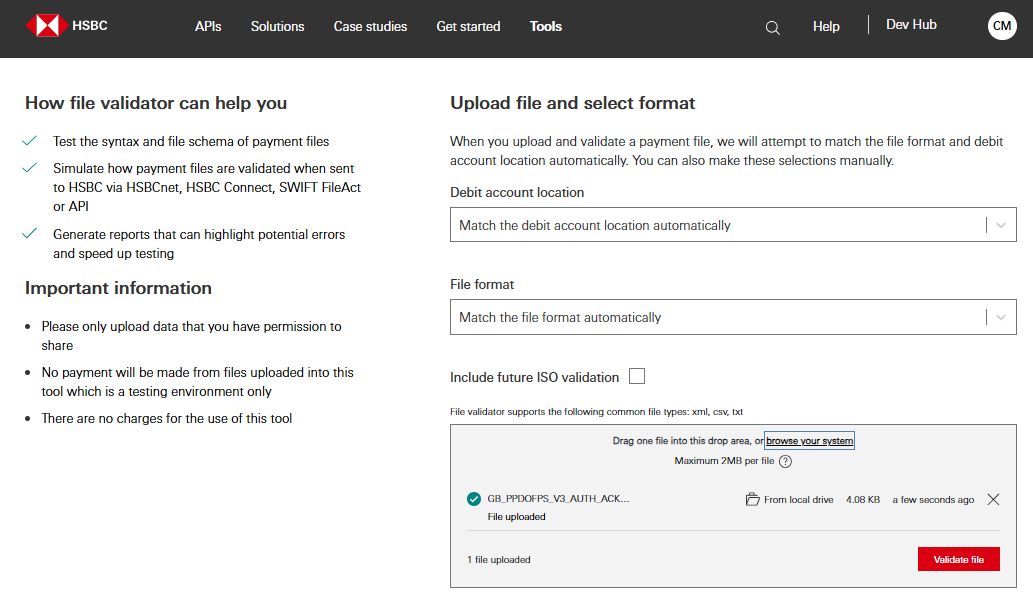Enable Include future ISO validation
The image size is (1033, 605).
[637, 376]
